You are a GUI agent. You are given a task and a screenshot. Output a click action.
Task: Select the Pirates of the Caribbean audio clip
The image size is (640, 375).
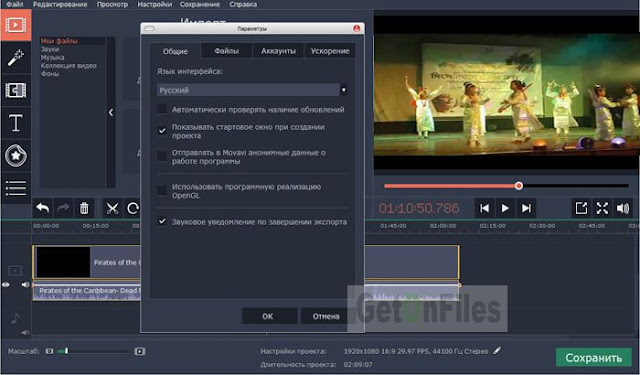pos(87,292)
